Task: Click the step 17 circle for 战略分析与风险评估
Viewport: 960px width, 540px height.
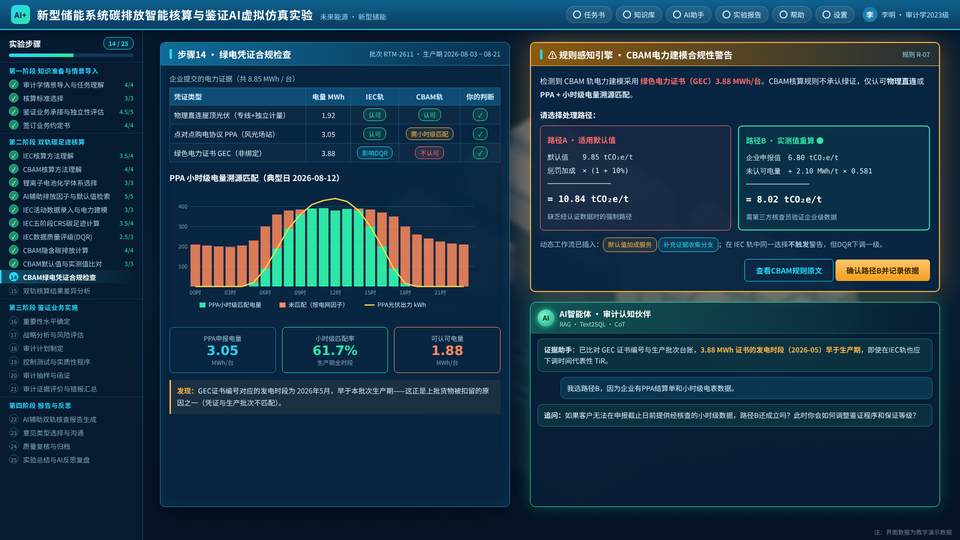Action: tap(13, 335)
